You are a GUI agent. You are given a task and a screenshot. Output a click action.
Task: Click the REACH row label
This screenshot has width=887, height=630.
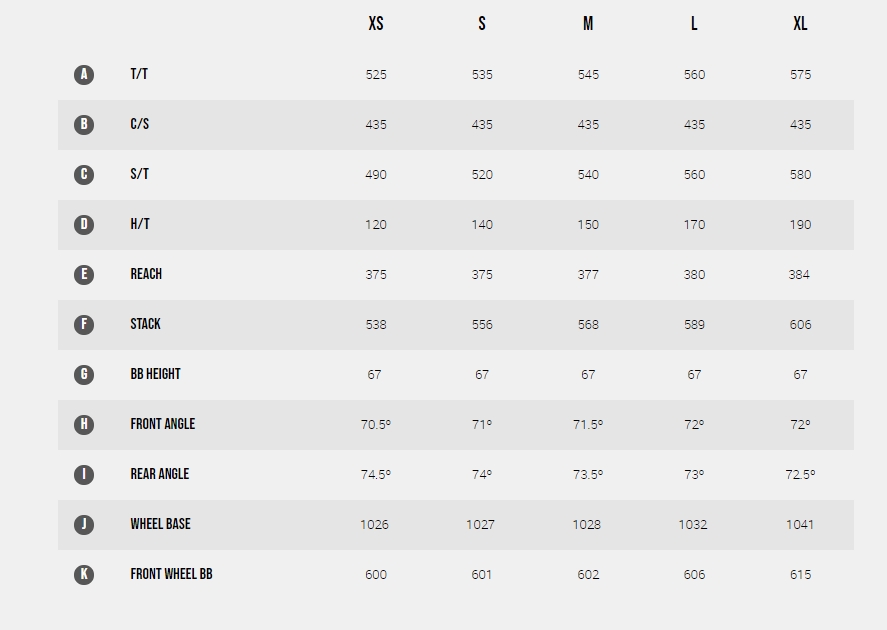(x=146, y=274)
